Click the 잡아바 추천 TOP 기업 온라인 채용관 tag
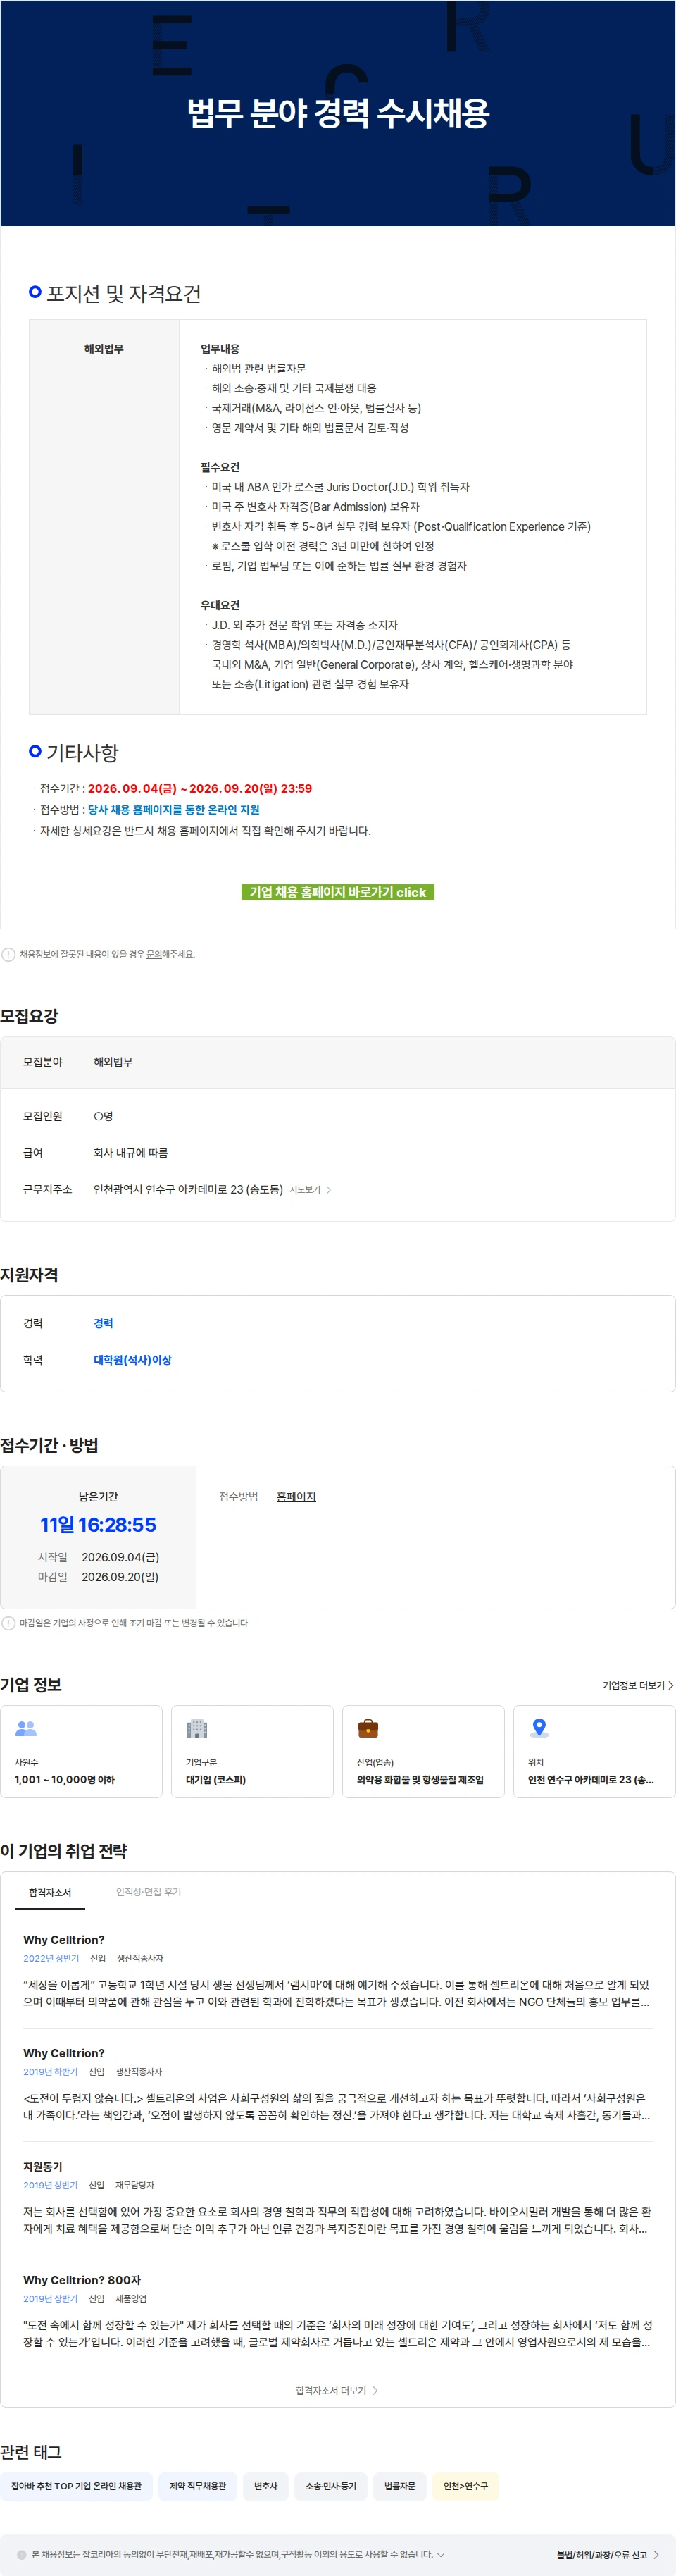Image resolution: width=676 pixels, height=2576 pixels. tap(76, 2486)
